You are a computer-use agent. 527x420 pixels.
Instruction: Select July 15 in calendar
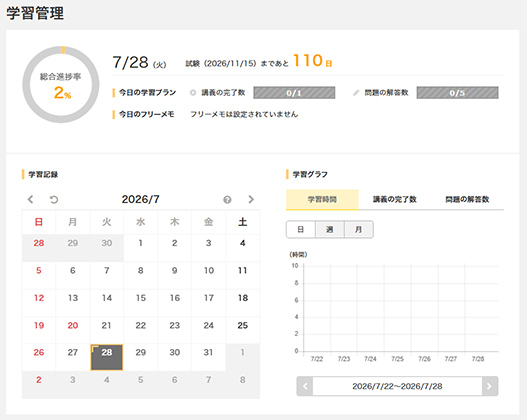[141, 303]
